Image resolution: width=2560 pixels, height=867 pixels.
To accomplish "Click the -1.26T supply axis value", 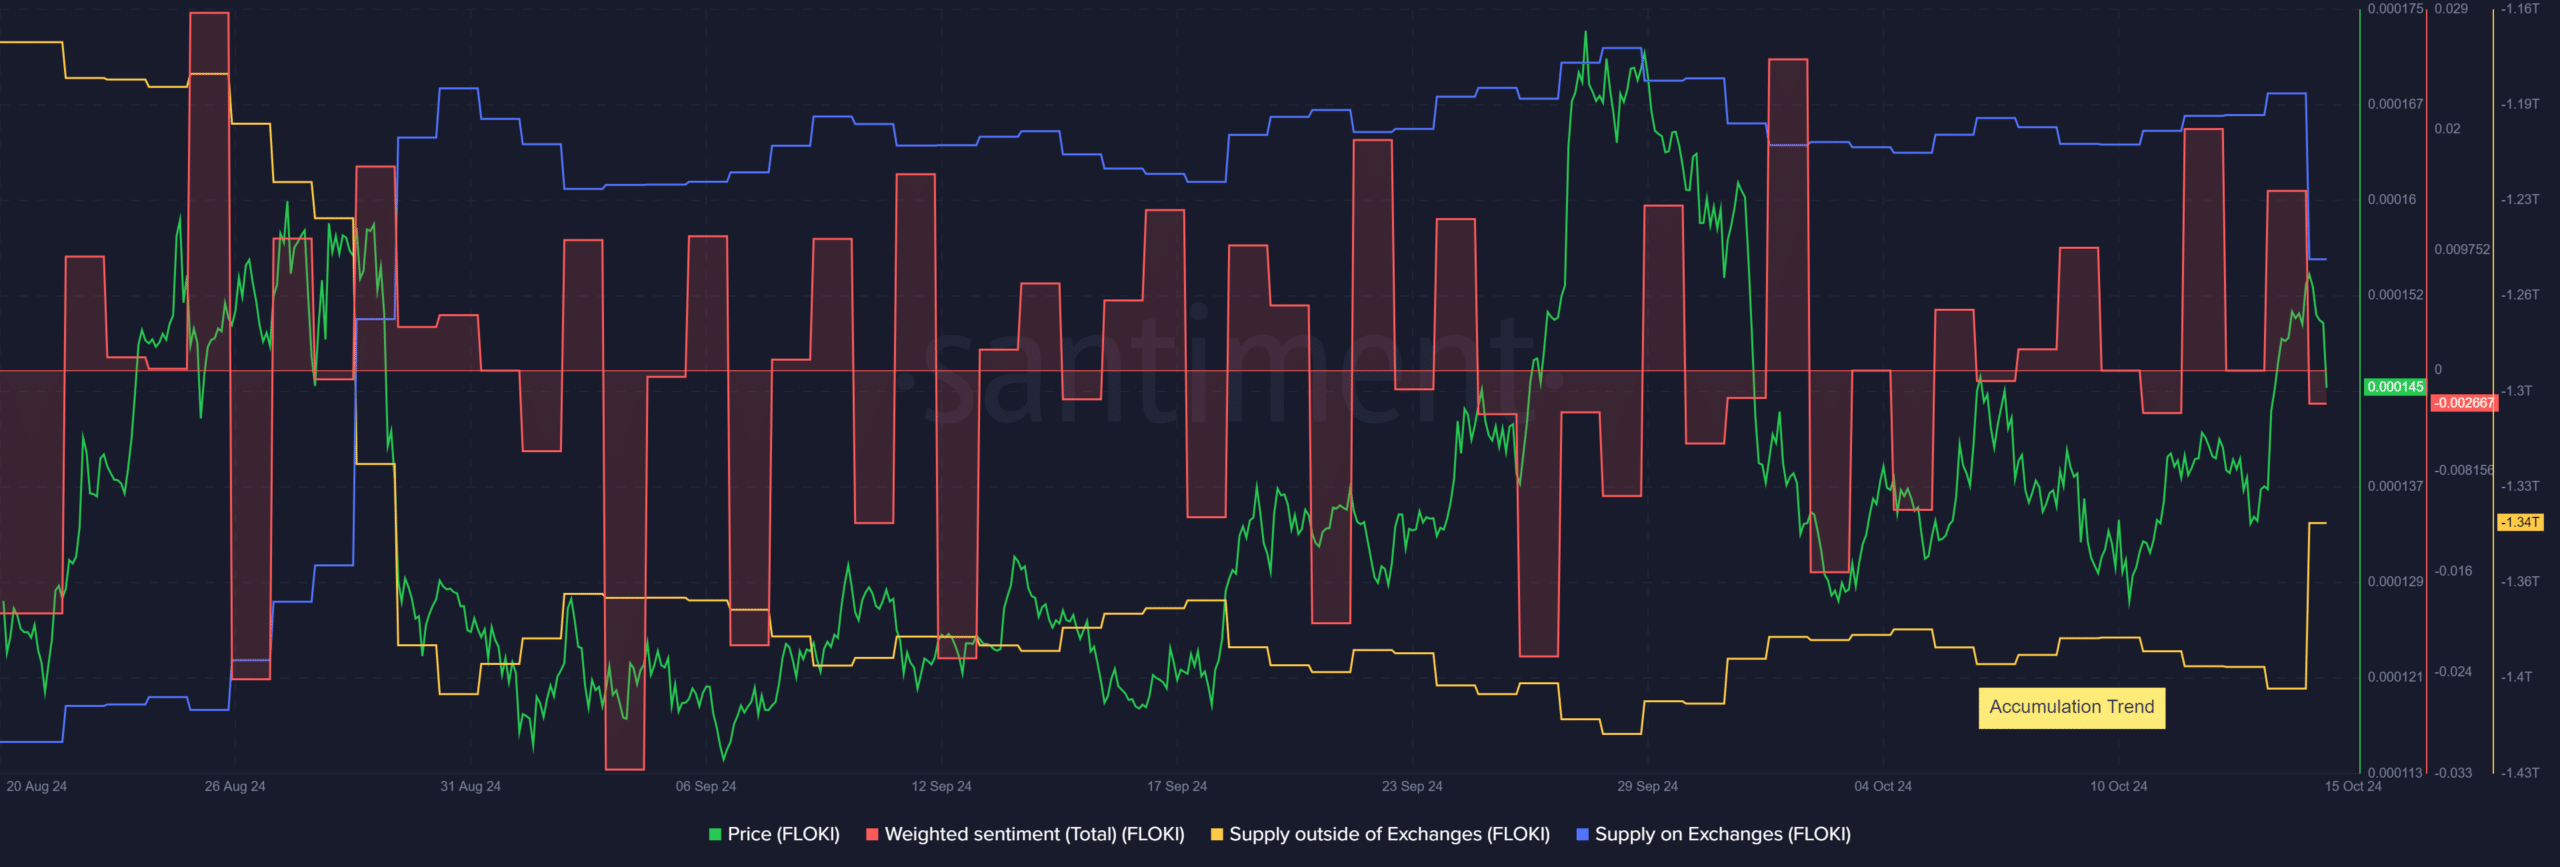I will pos(2520,295).
